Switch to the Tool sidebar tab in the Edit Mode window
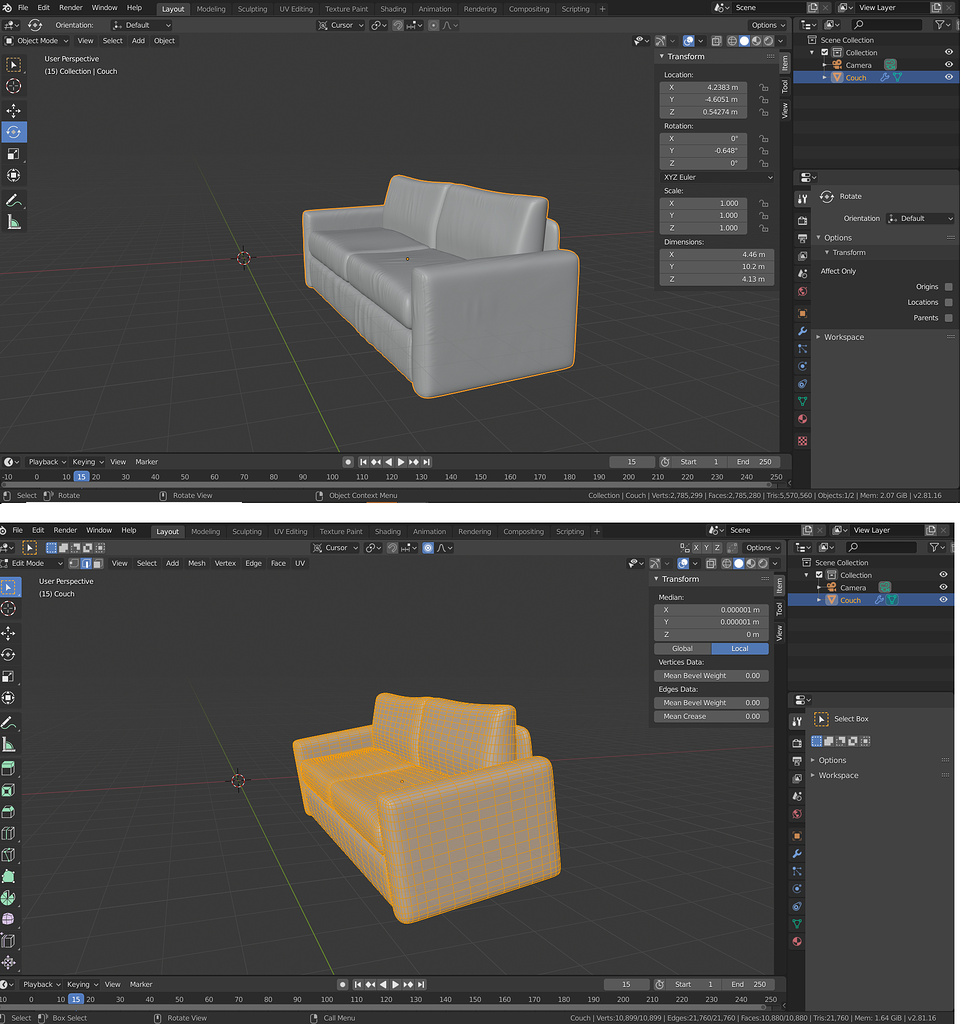961x1024 pixels. (x=779, y=609)
